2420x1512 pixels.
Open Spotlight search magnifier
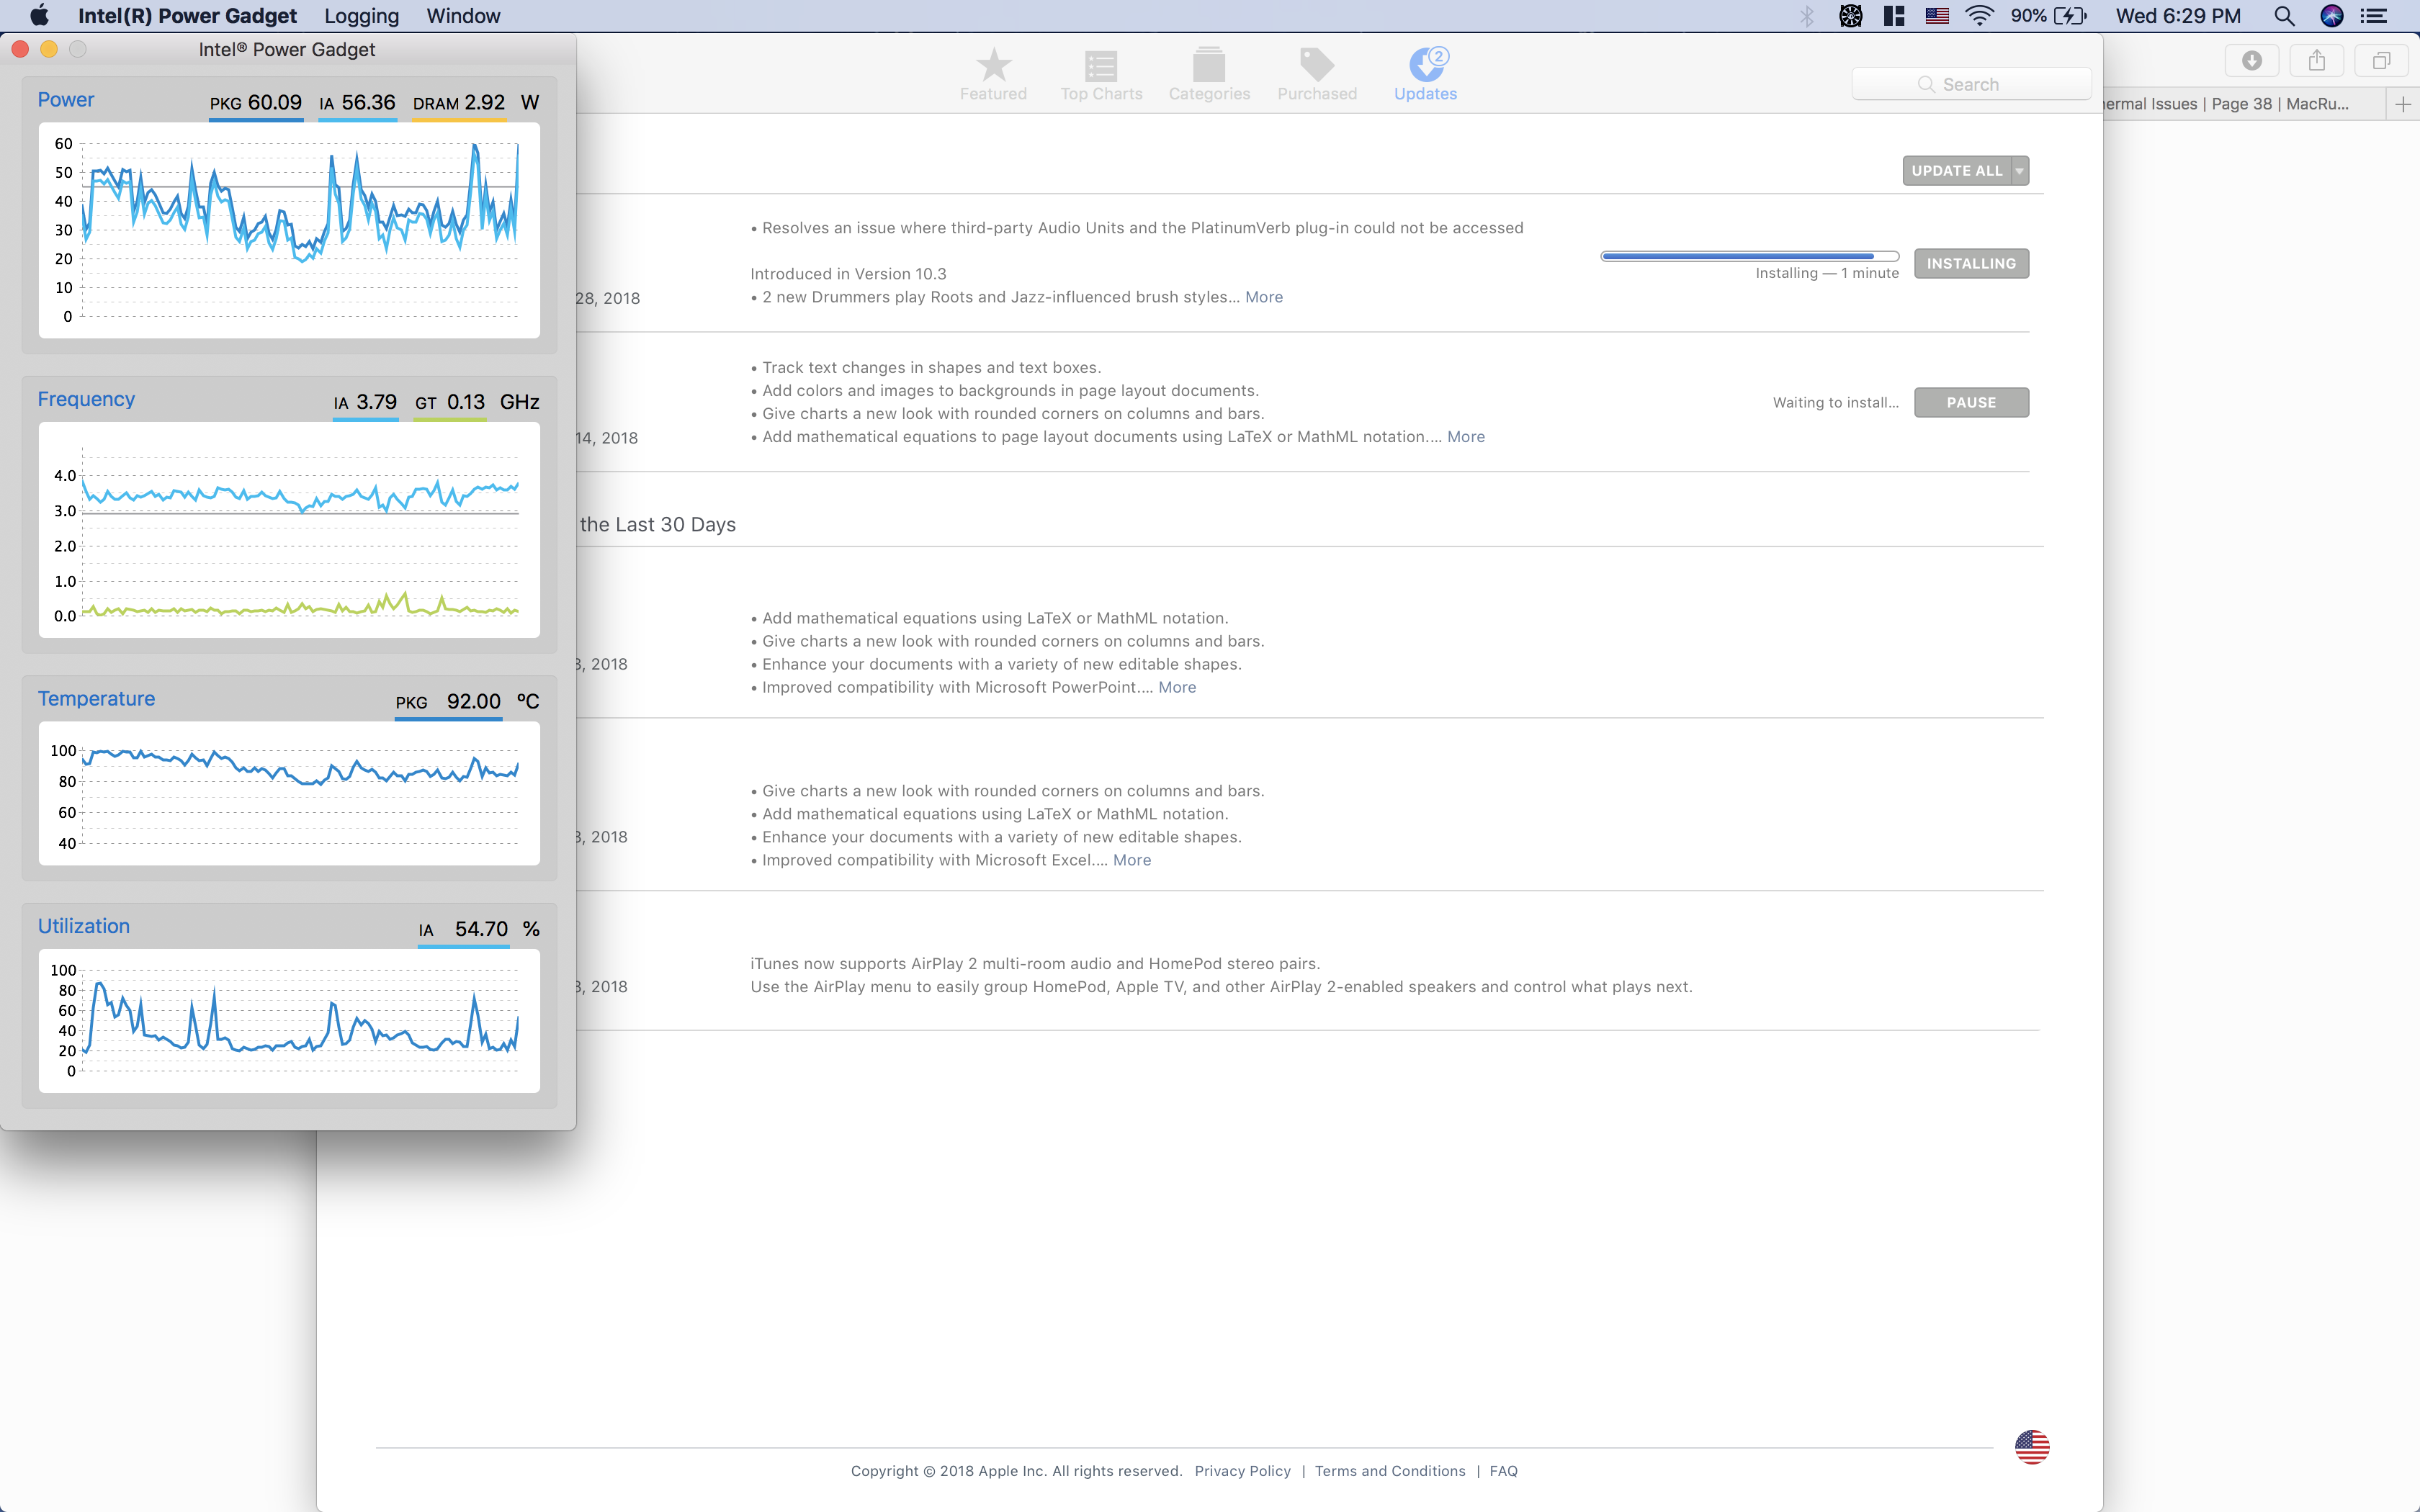pos(2284,16)
